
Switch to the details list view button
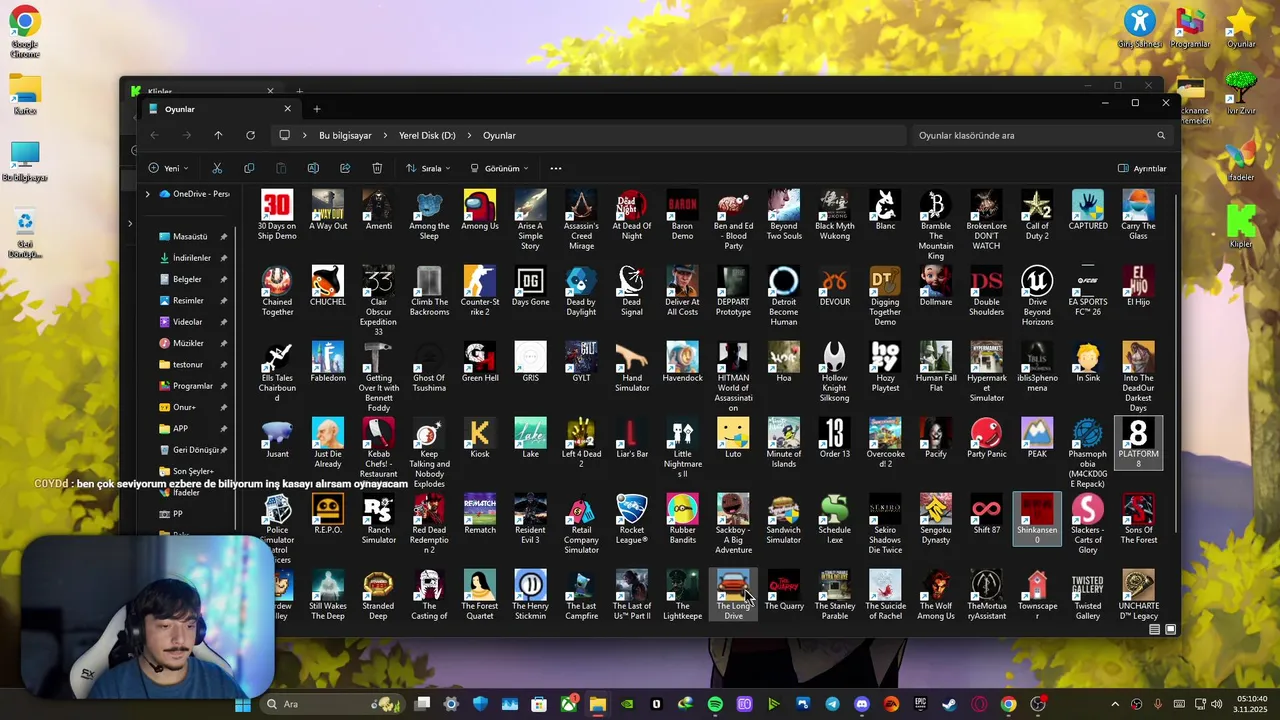(x=1154, y=630)
